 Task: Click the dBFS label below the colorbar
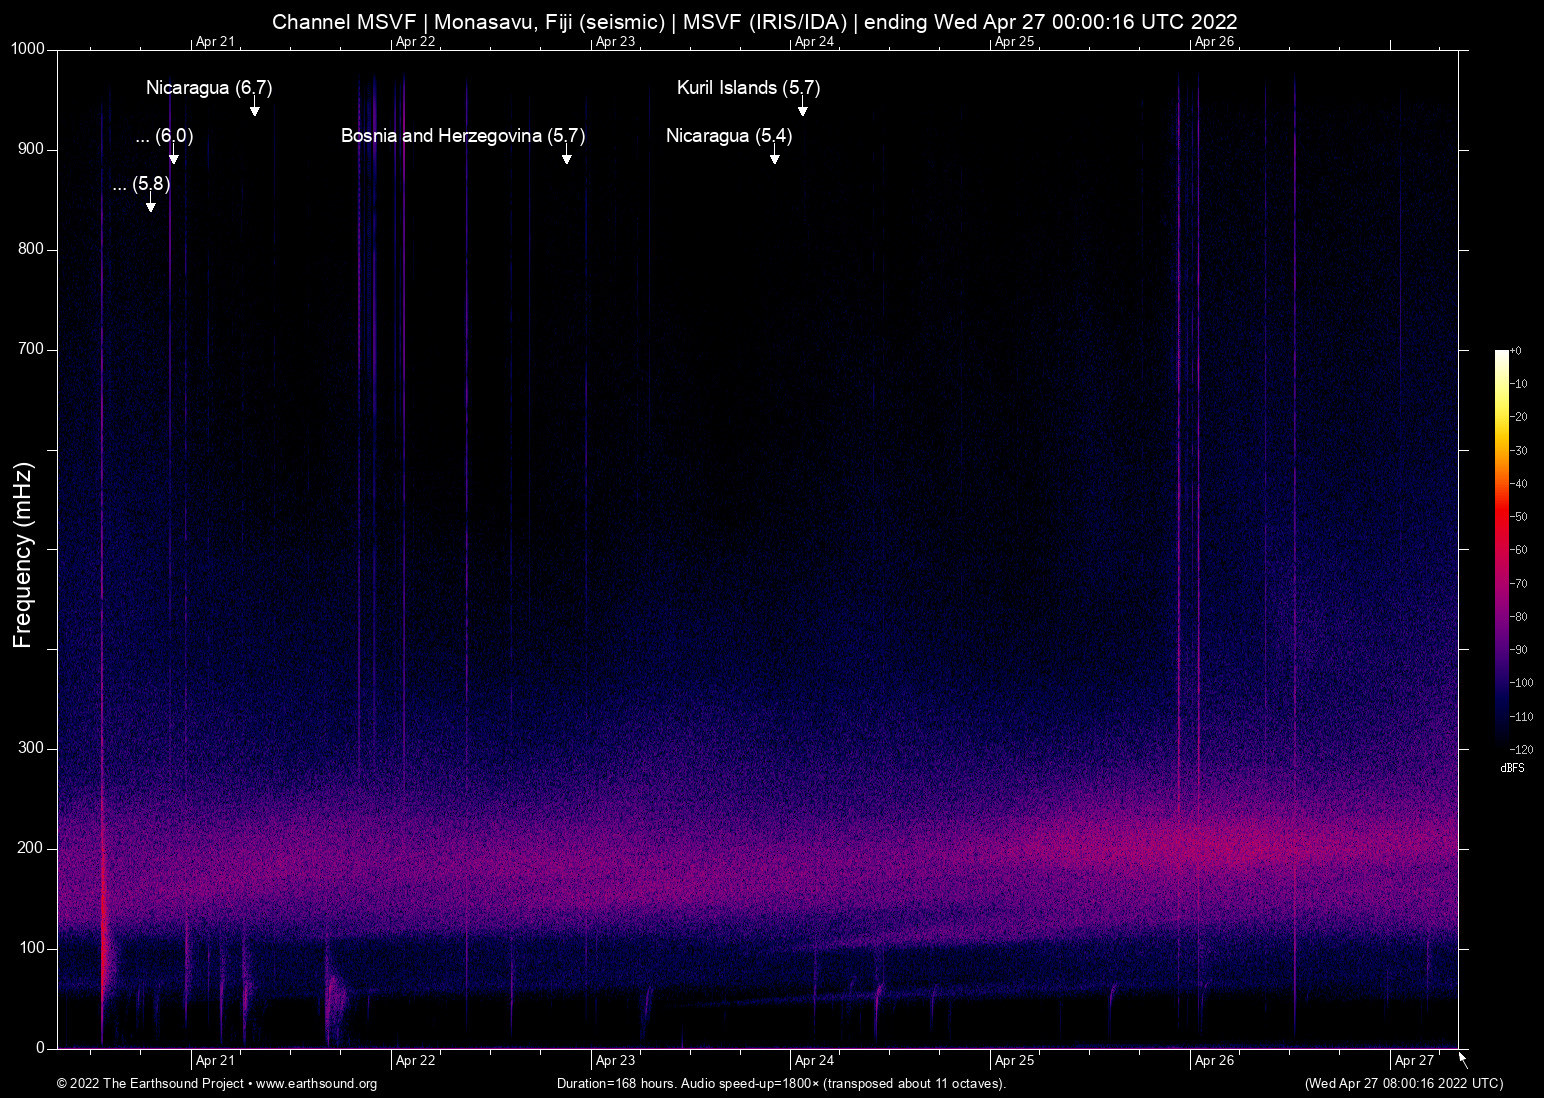click(x=1513, y=768)
